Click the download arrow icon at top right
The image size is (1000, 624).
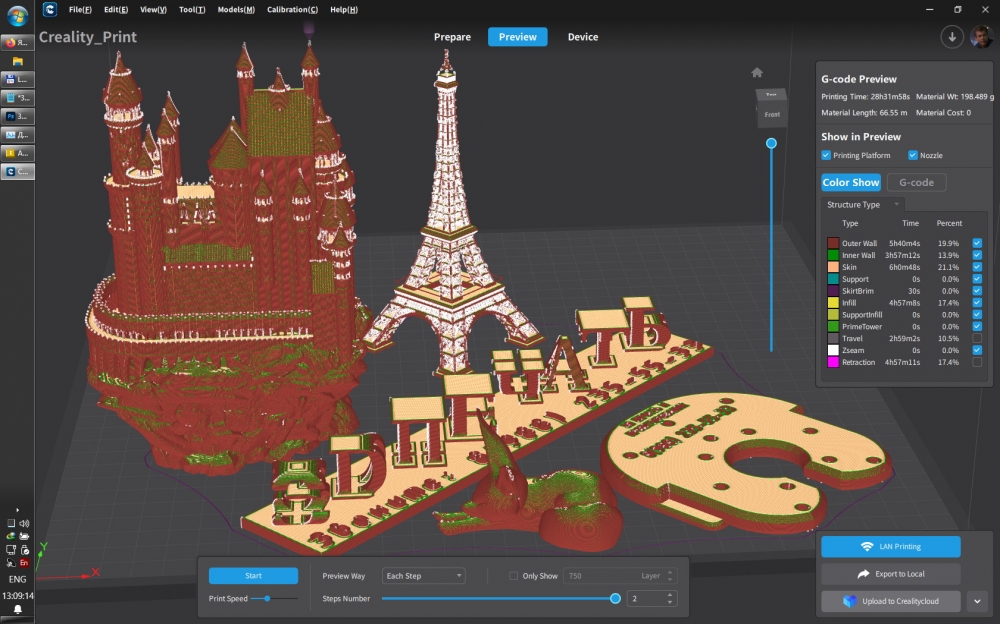(x=951, y=37)
